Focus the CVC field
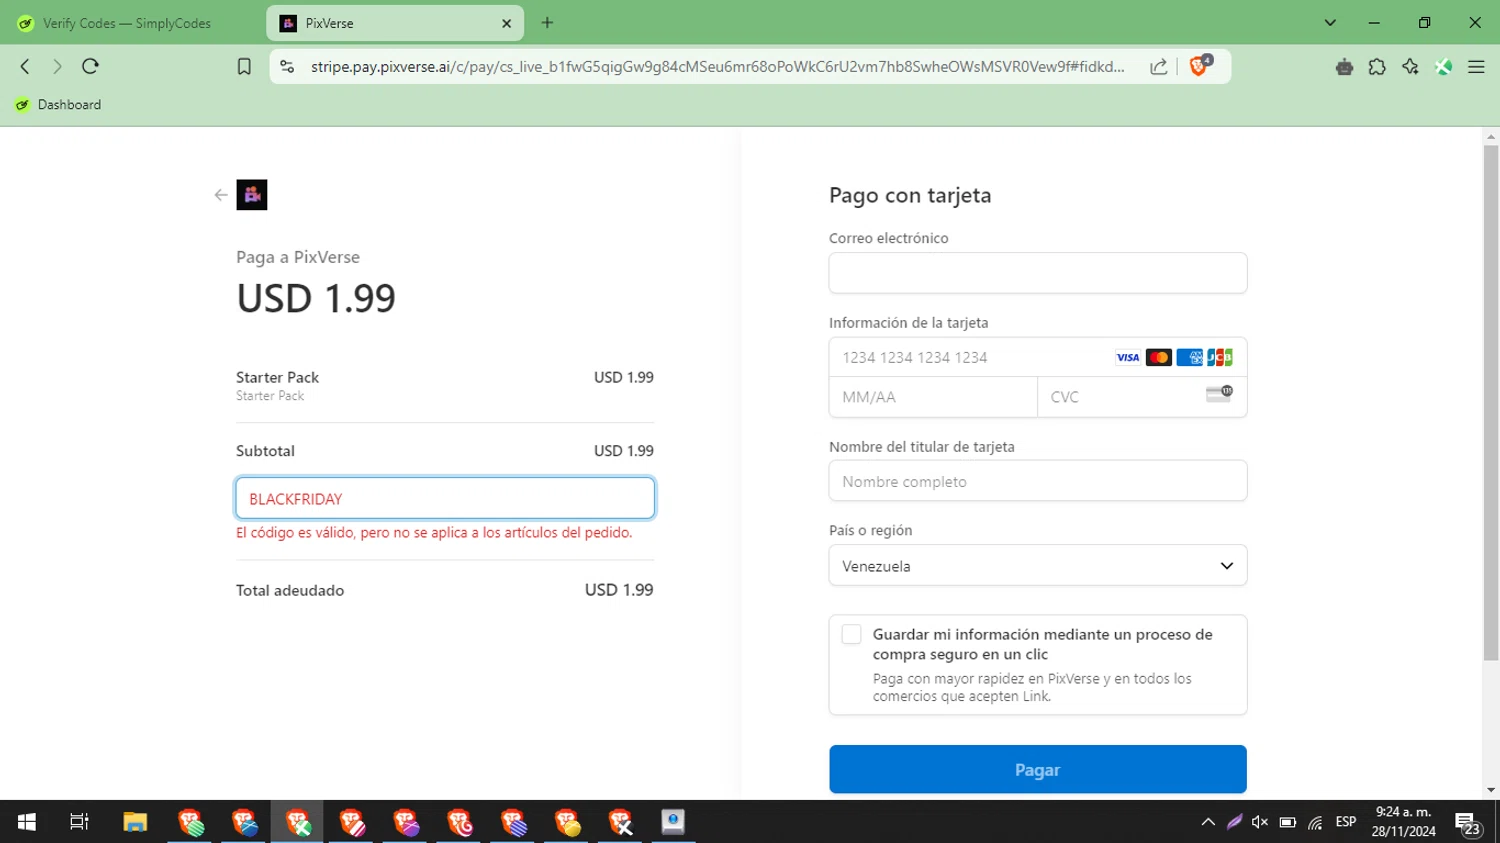 coord(1142,397)
